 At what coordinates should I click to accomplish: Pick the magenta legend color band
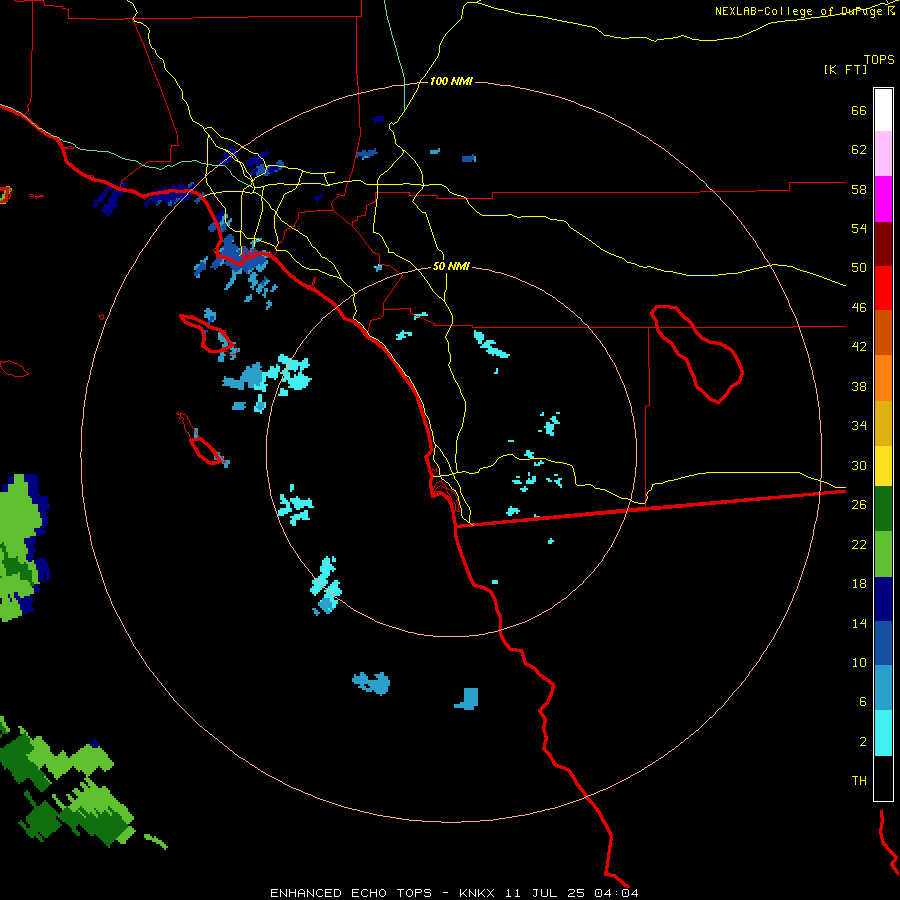click(883, 199)
